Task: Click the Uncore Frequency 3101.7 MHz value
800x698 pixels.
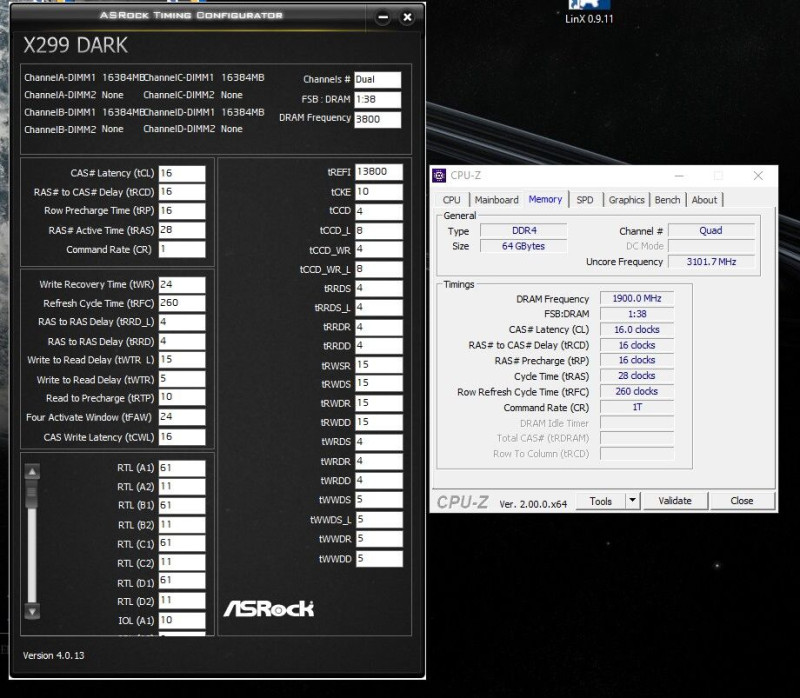Action: (x=711, y=262)
